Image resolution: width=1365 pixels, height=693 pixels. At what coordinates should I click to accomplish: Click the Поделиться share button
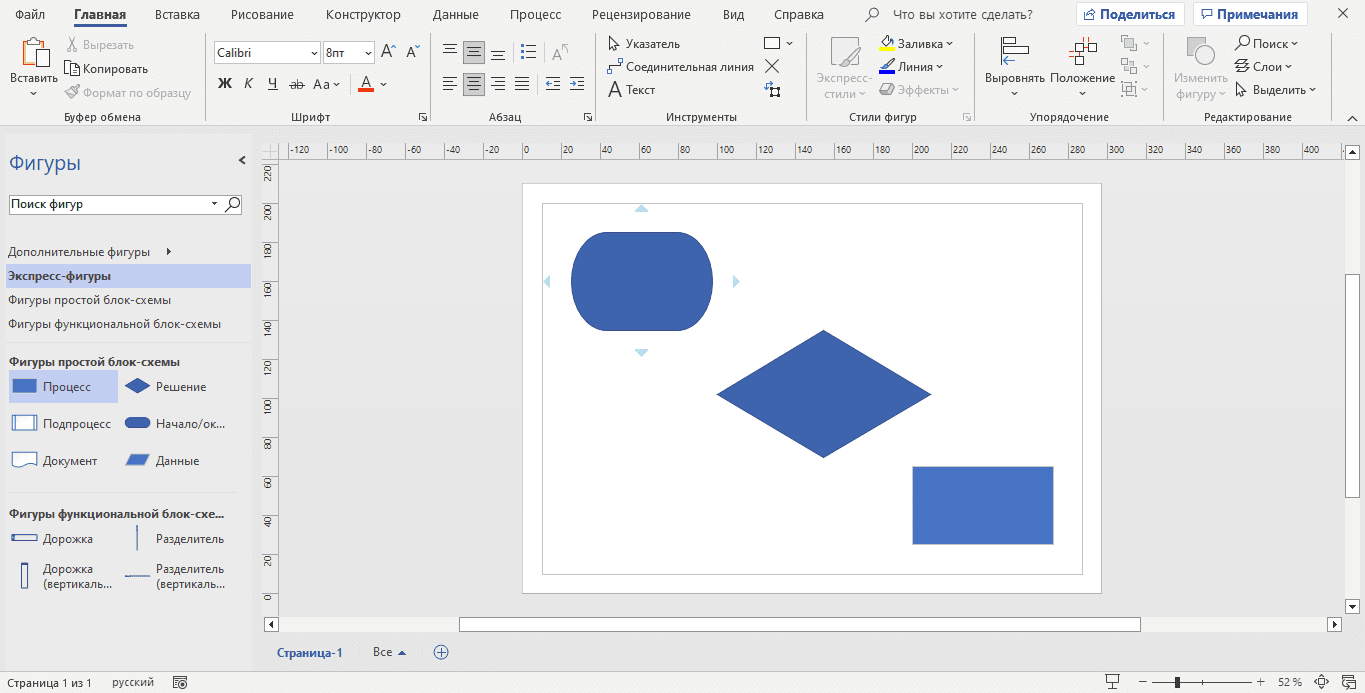pos(1130,15)
